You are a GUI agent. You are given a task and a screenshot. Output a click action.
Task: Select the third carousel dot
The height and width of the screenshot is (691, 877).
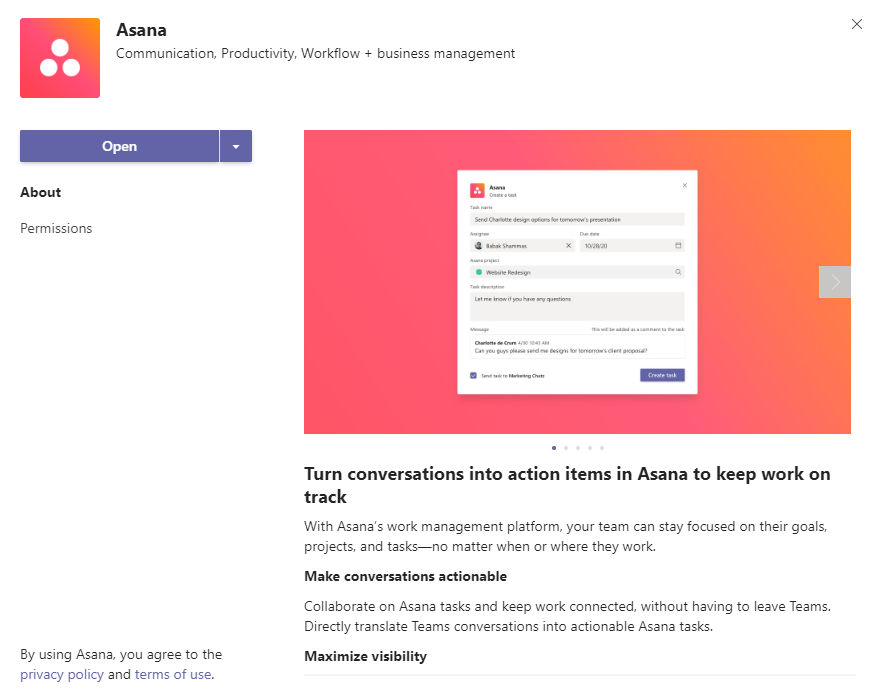click(x=578, y=448)
